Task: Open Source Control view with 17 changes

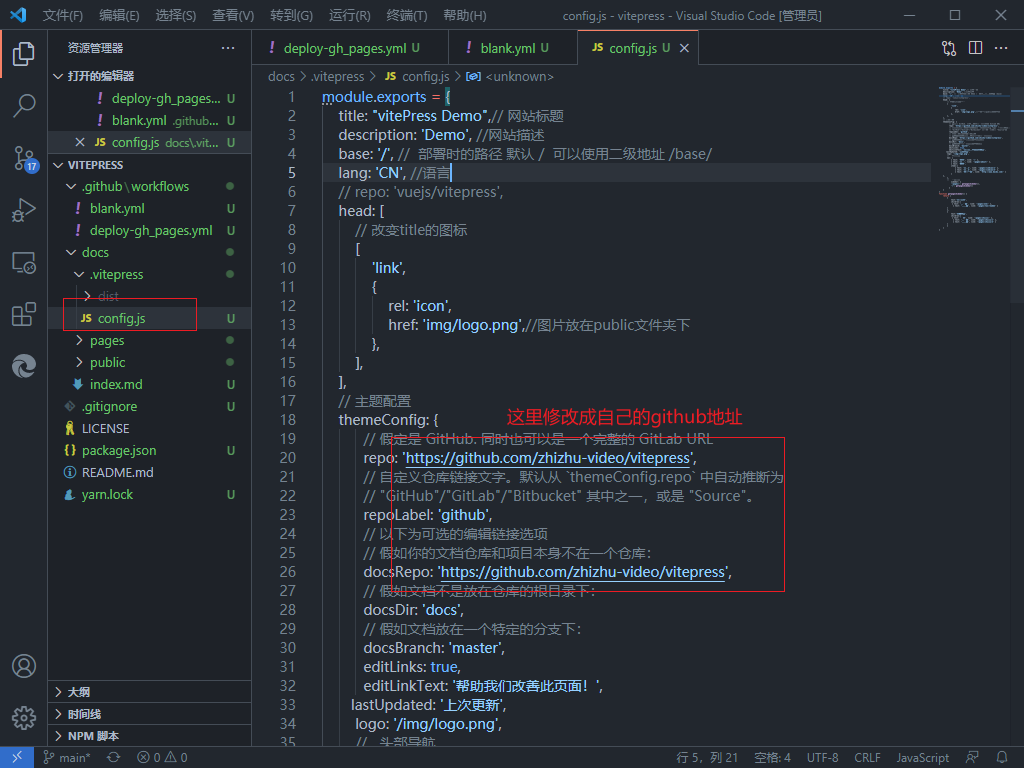Action: point(25,159)
